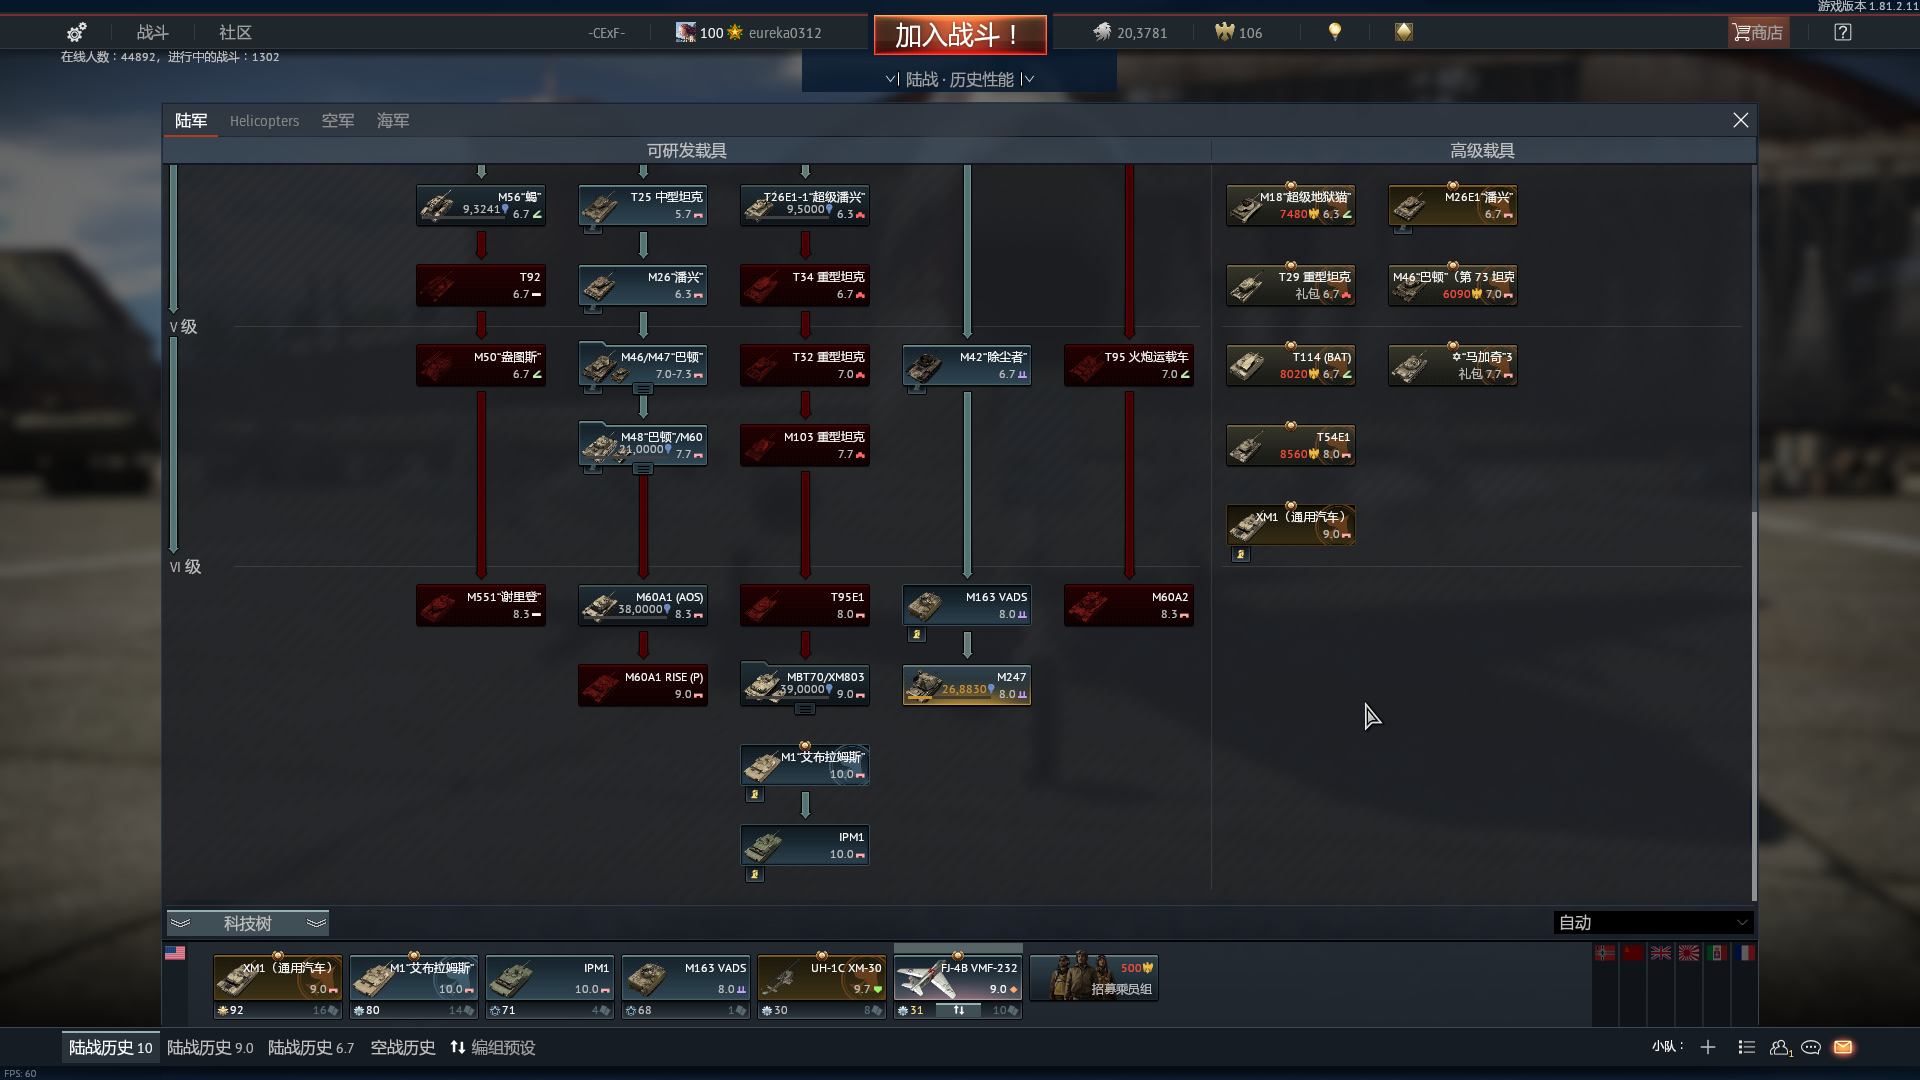
Task: Open the mail envelope icon
Action: pyautogui.click(x=1843, y=1047)
